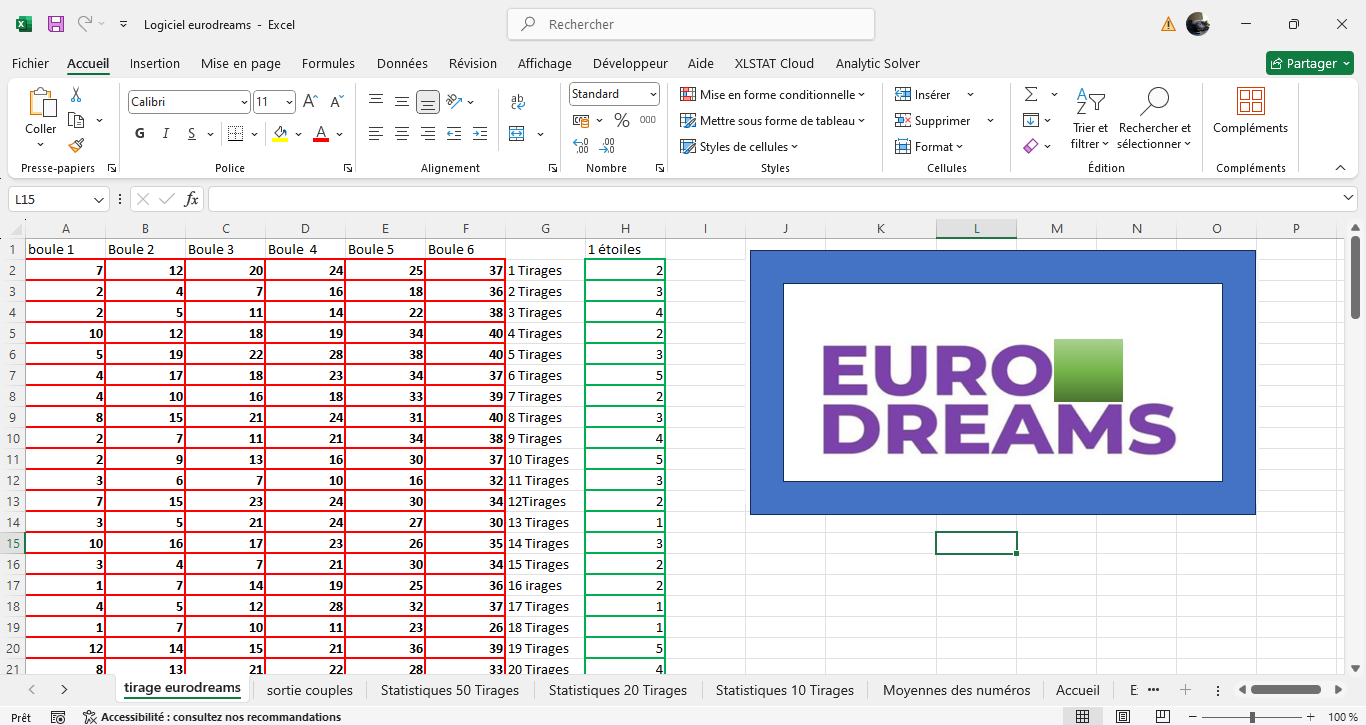
Task: Remove a decimal place
Action: tap(609, 146)
